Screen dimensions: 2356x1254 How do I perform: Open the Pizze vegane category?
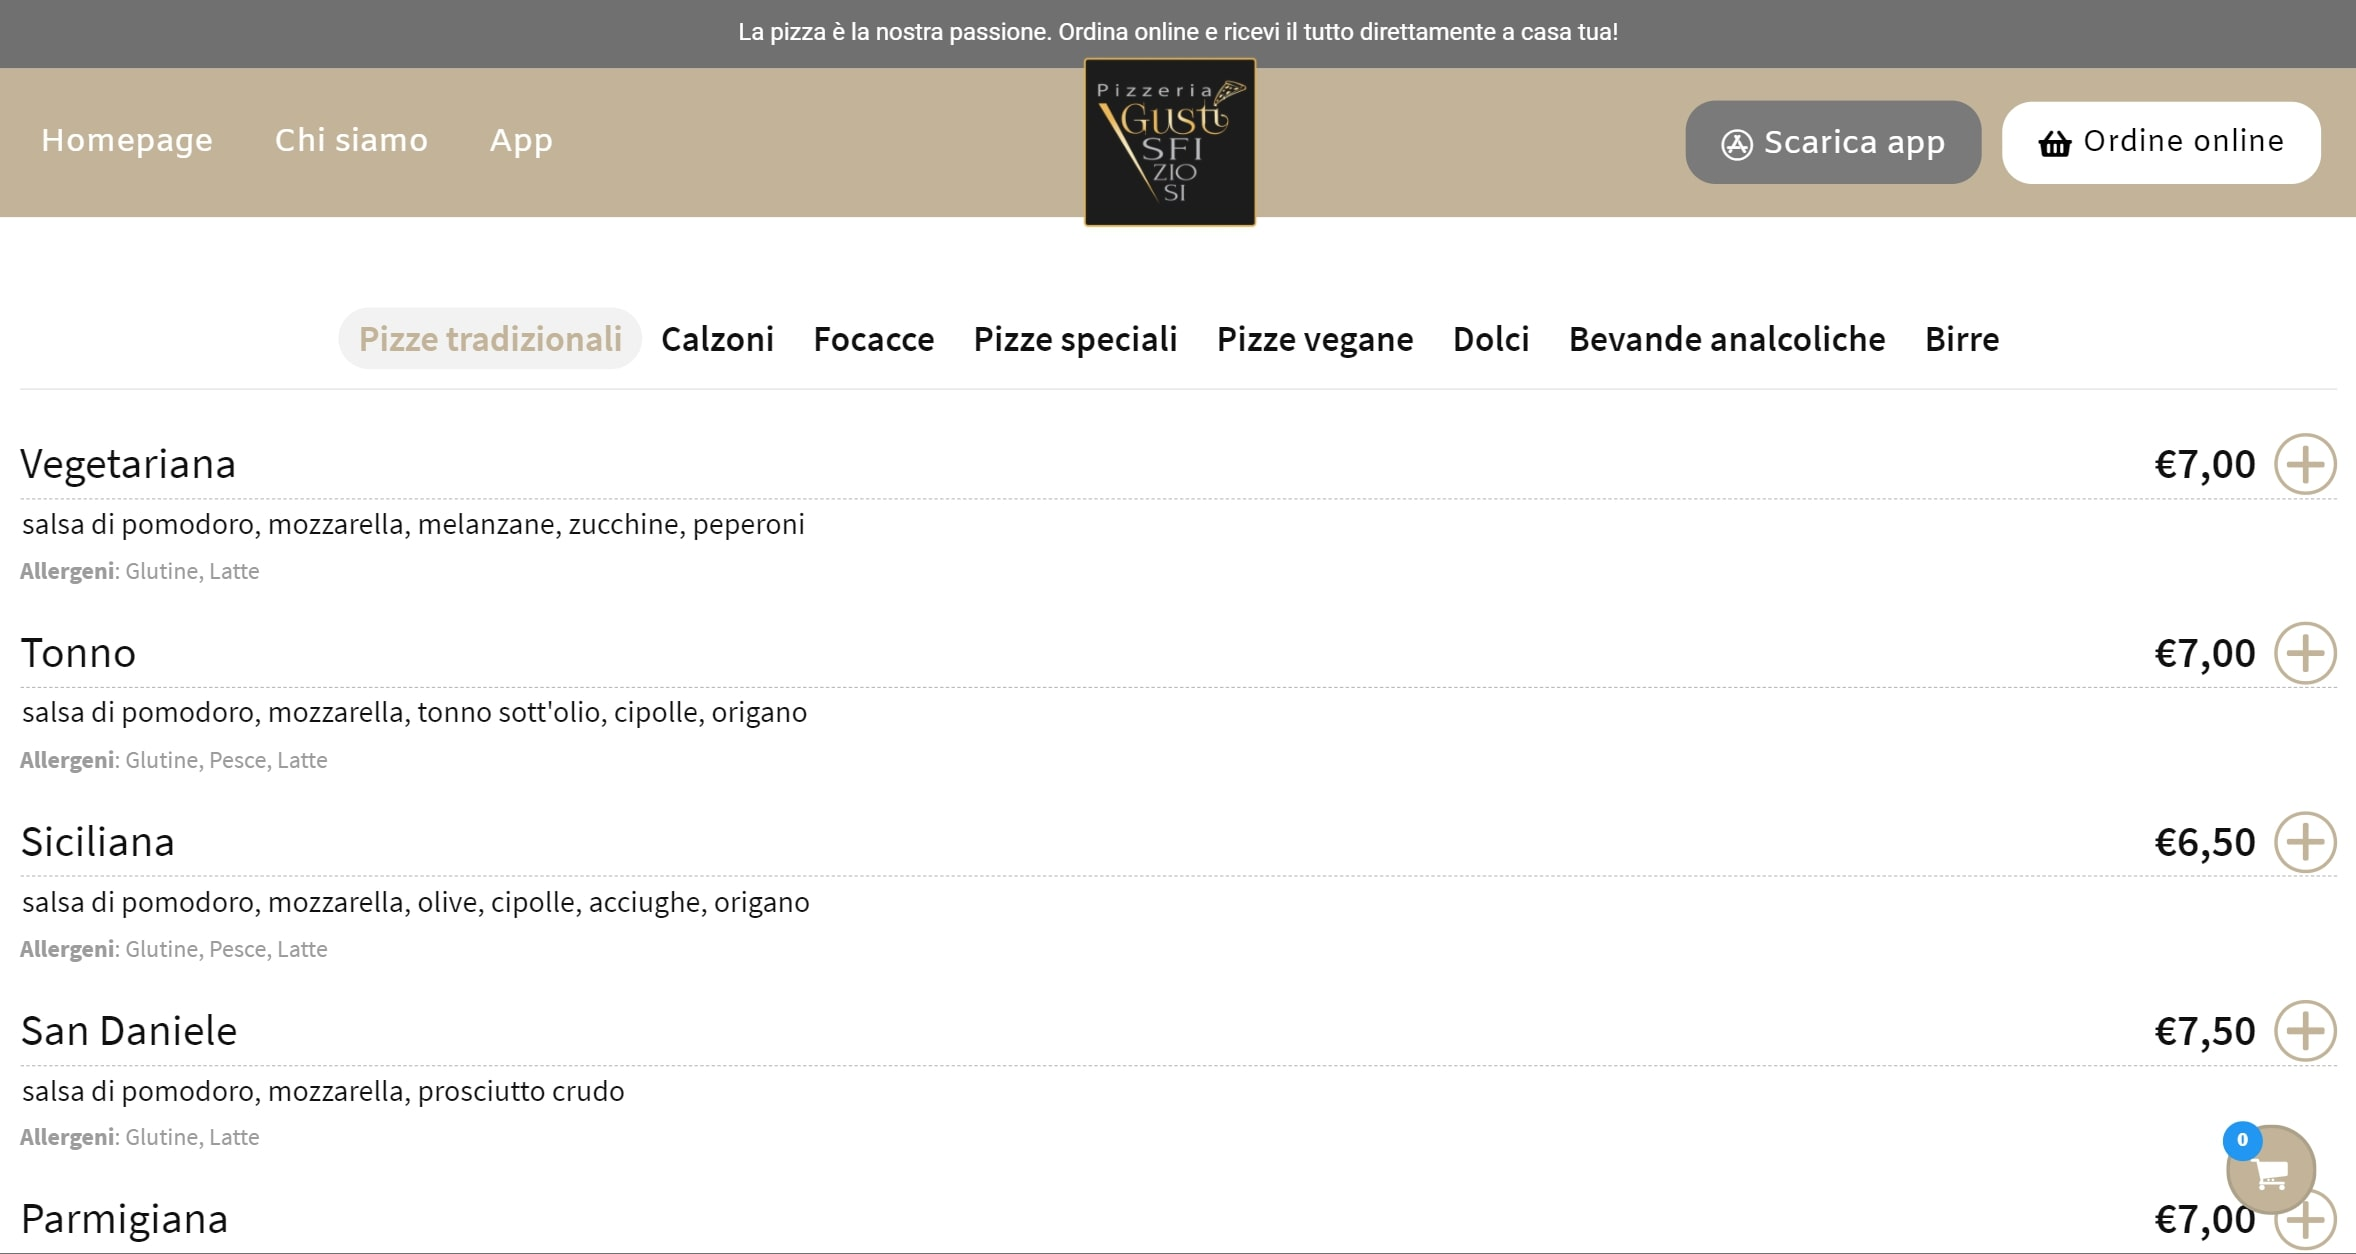pyautogui.click(x=1315, y=339)
